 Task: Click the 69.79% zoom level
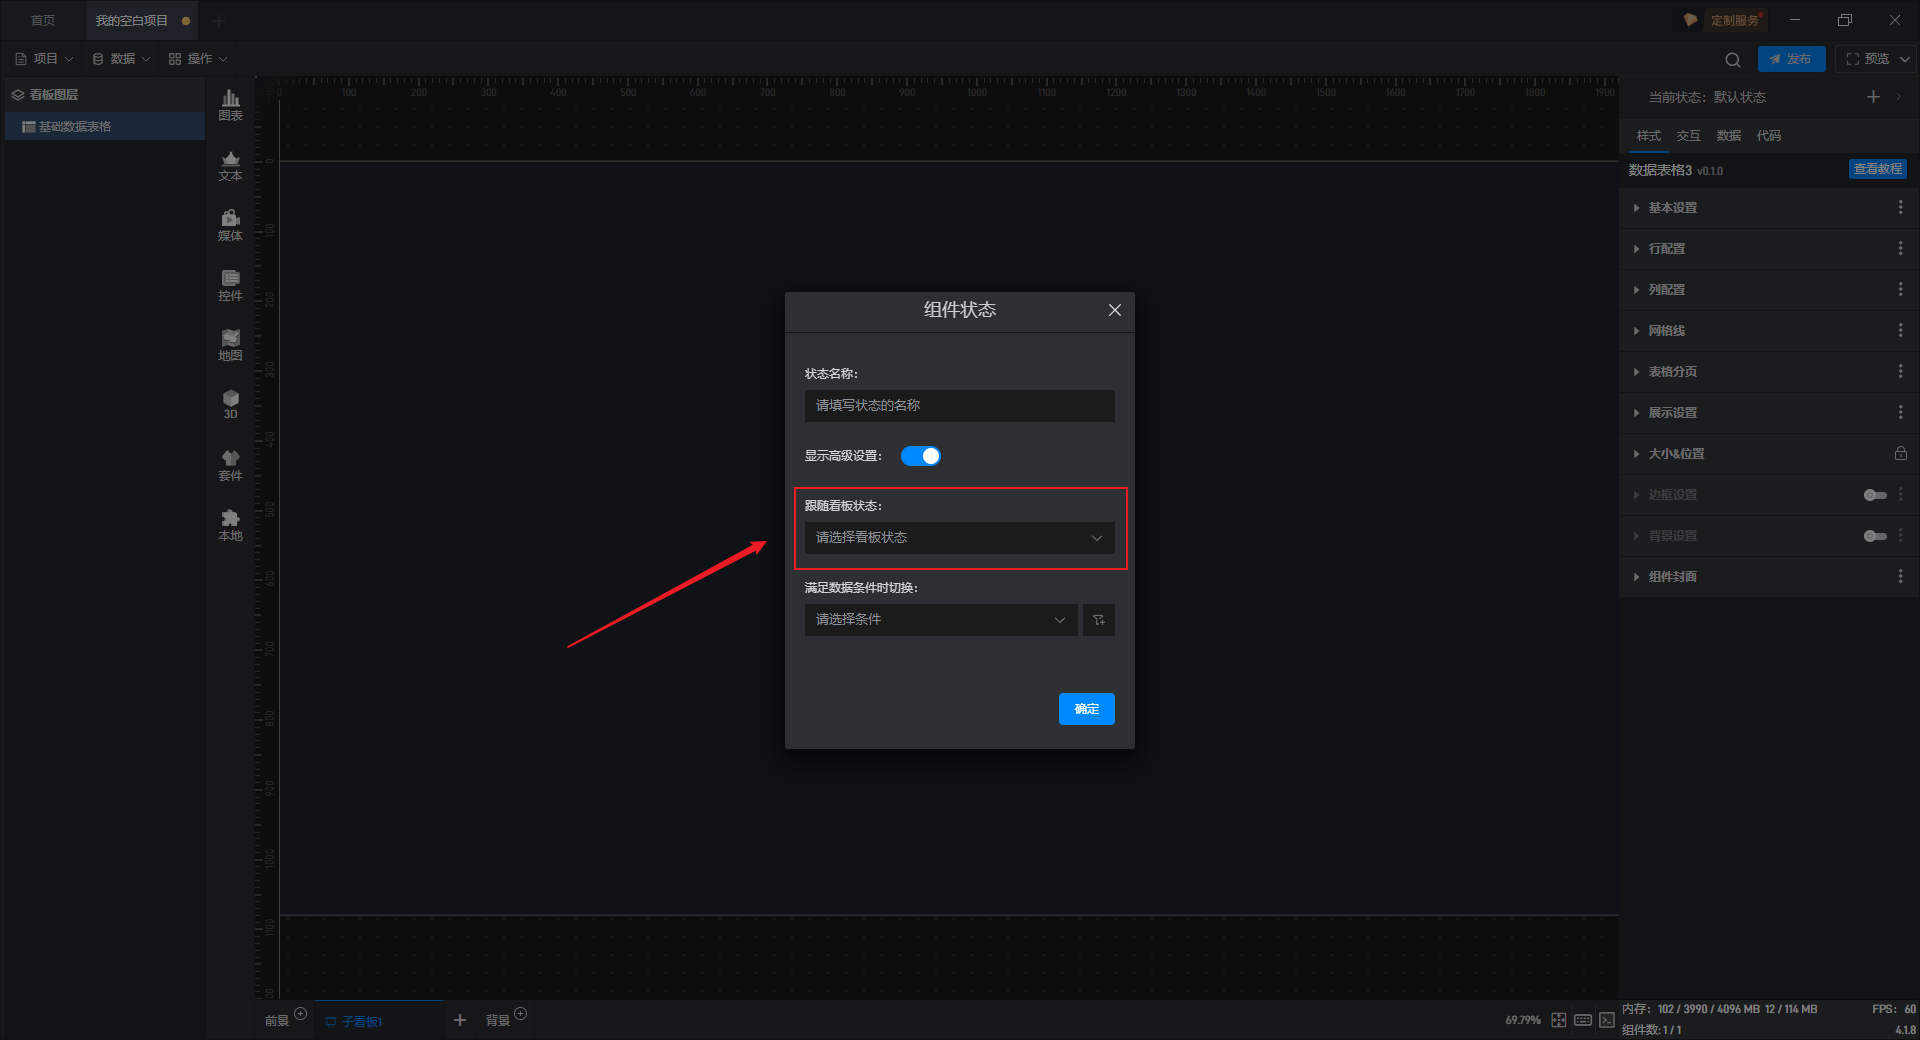point(1523,1021)
